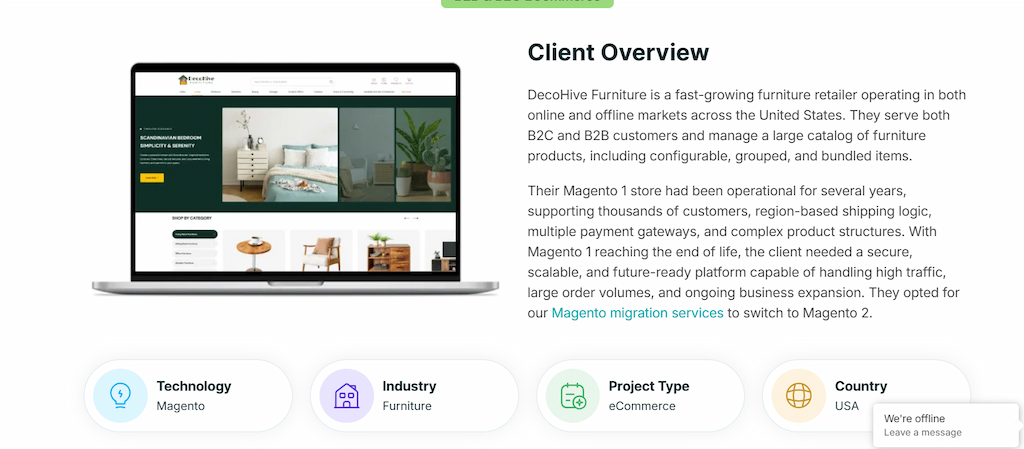Select the Project Type eCommerce info card
Viewport: 1024px width, 449px height.
(641, 395)
